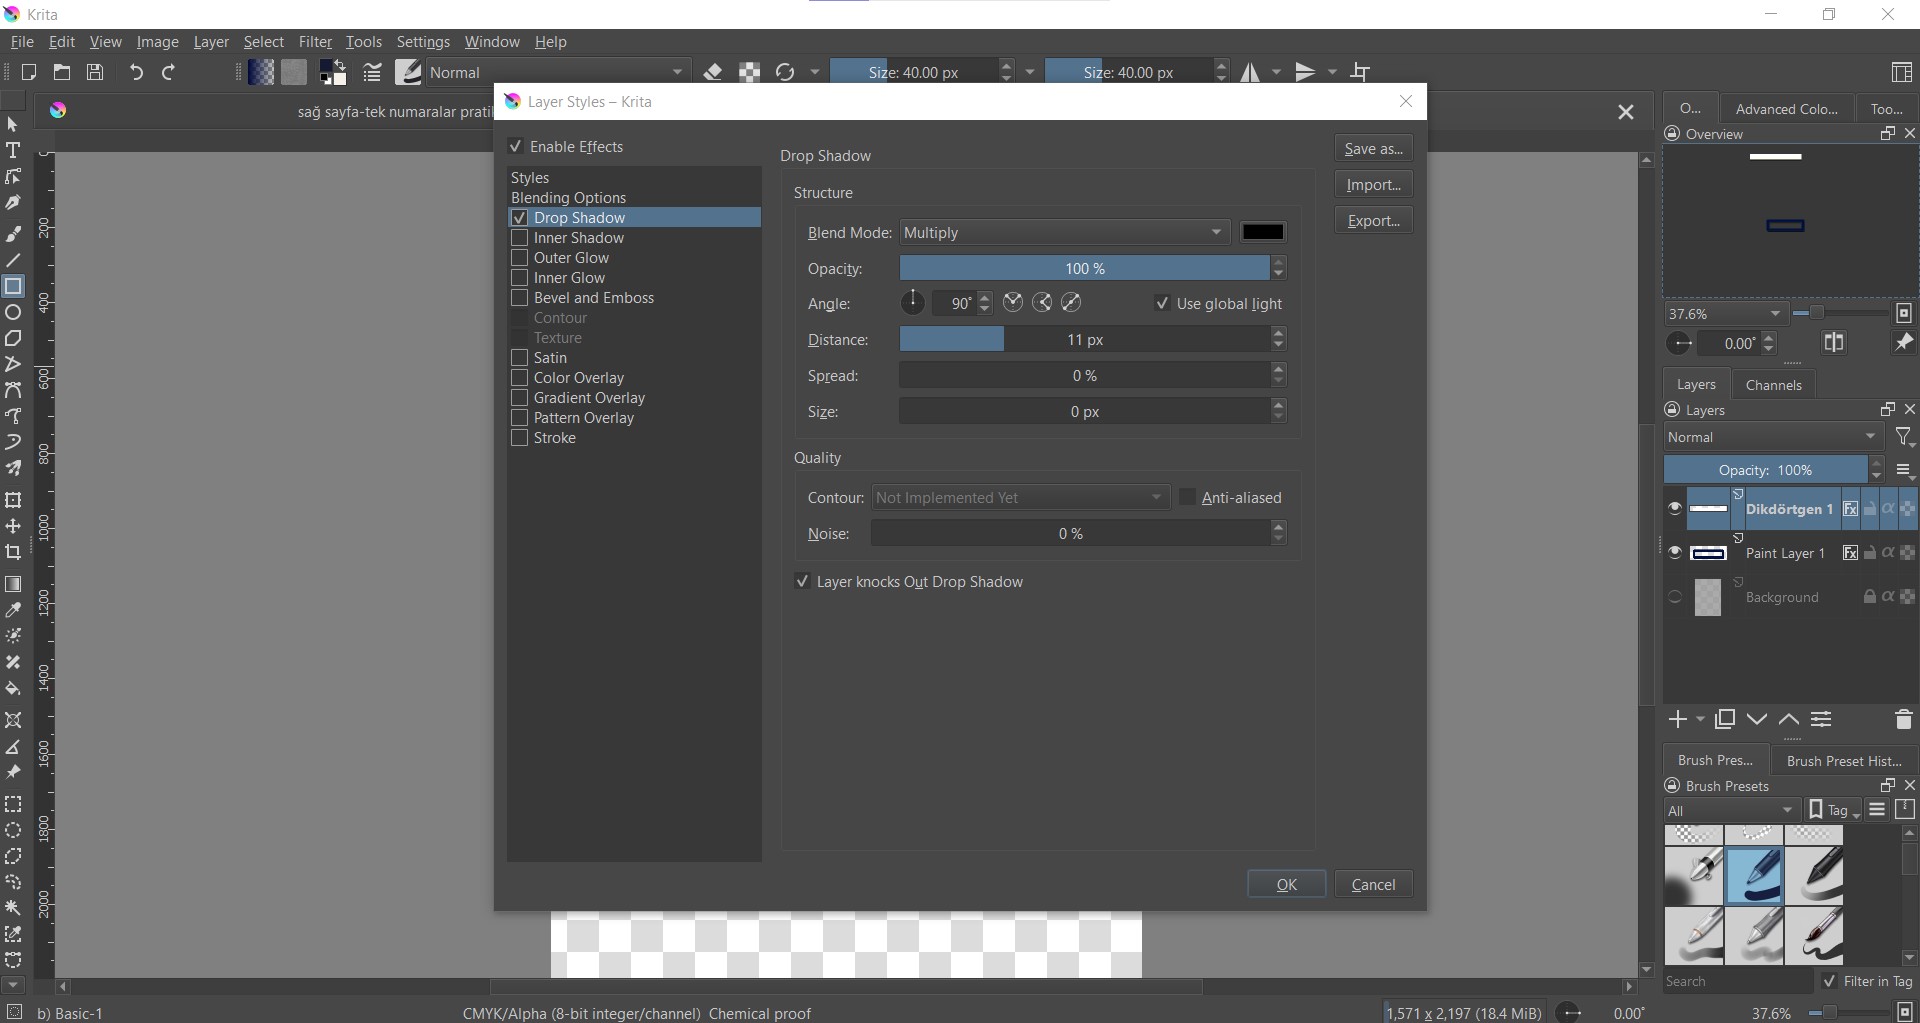Toggle eraser mode icon in toolbar

[713, 72]
